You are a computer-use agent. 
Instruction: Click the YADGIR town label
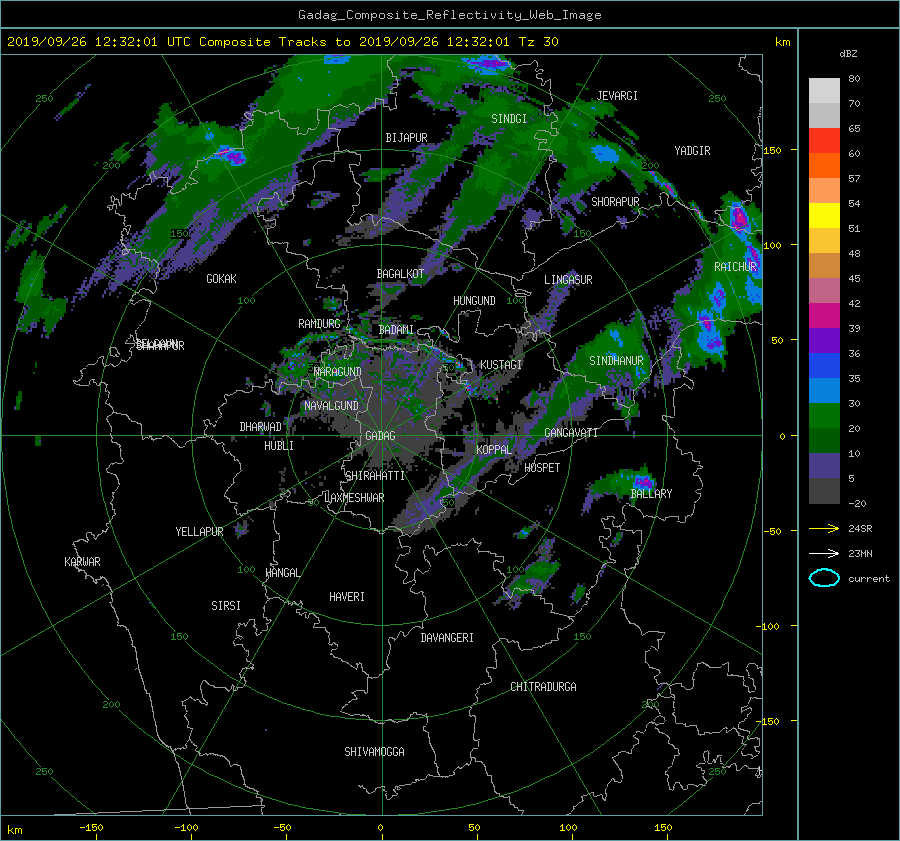tap(692, 150)
